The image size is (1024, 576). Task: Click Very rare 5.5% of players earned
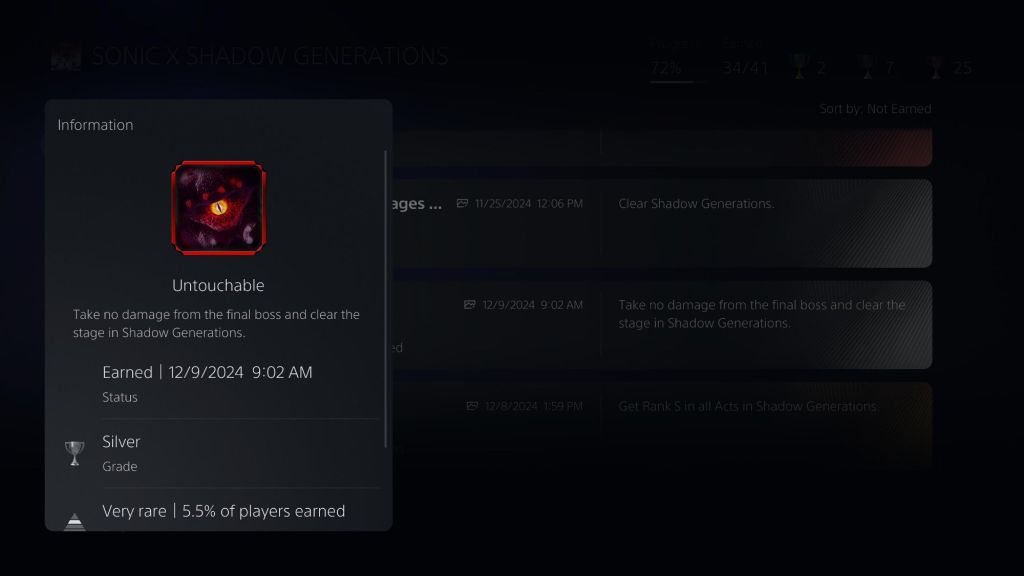pyautogui.click(x=223, y=511)
